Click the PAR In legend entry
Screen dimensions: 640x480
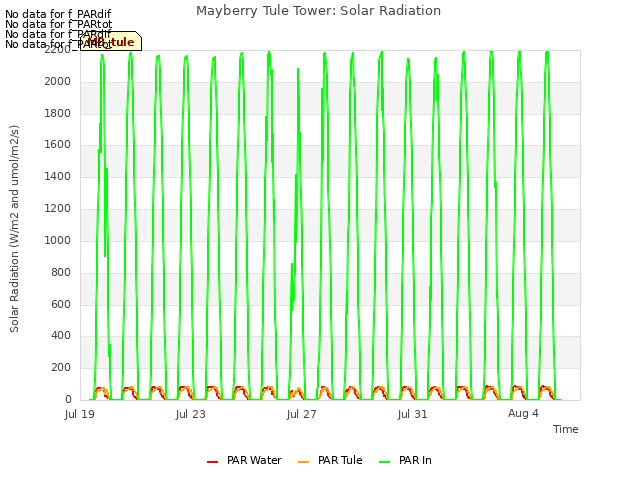tap(405, 460)
